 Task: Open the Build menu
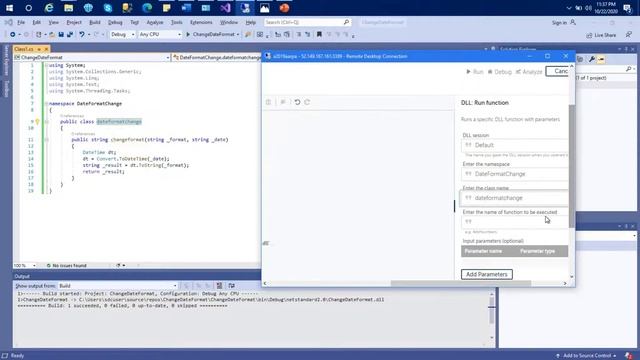click(95, 22)
